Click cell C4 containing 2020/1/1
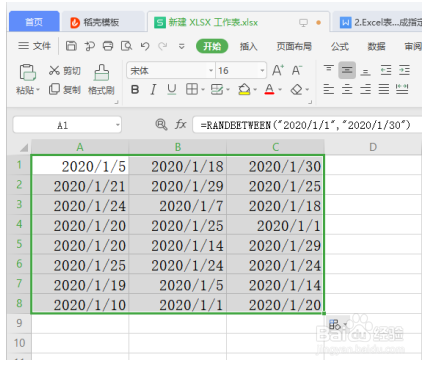 [275, 226]
